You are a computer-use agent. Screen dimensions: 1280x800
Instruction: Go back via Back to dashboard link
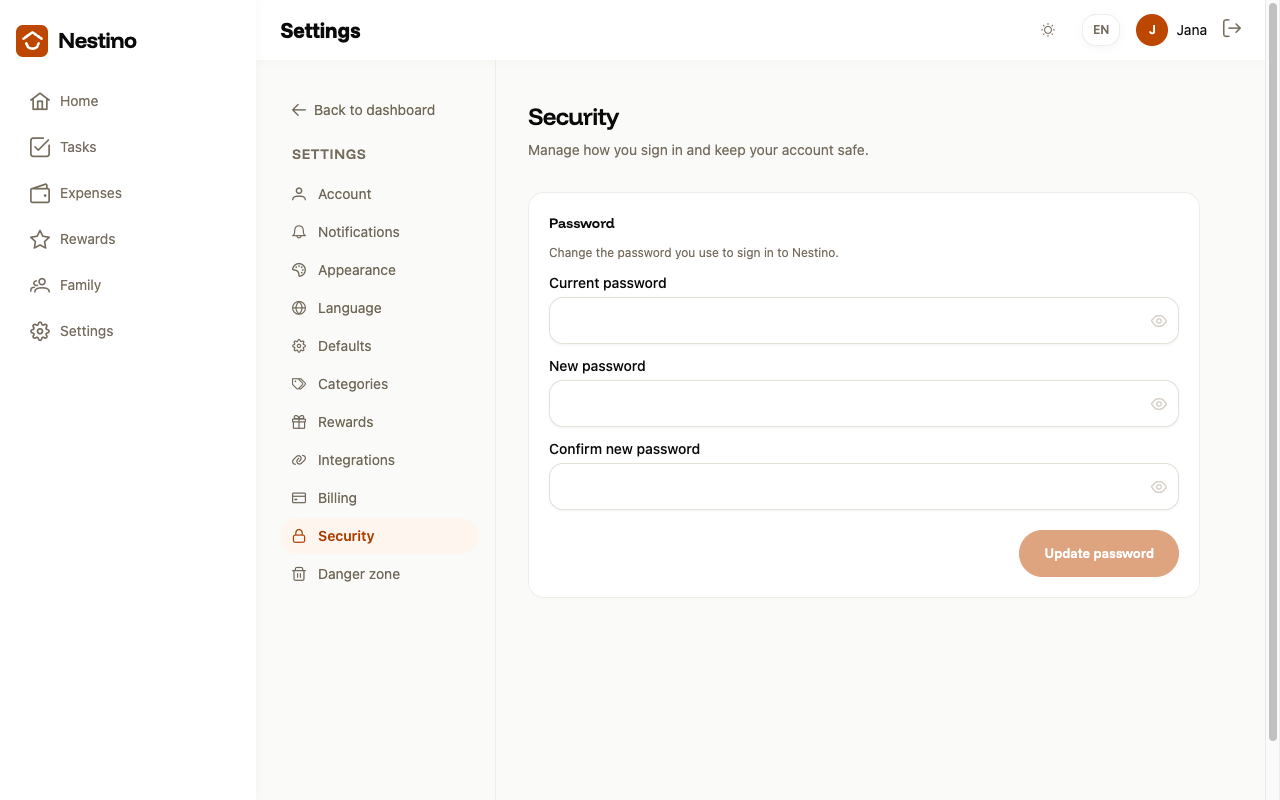364,110
